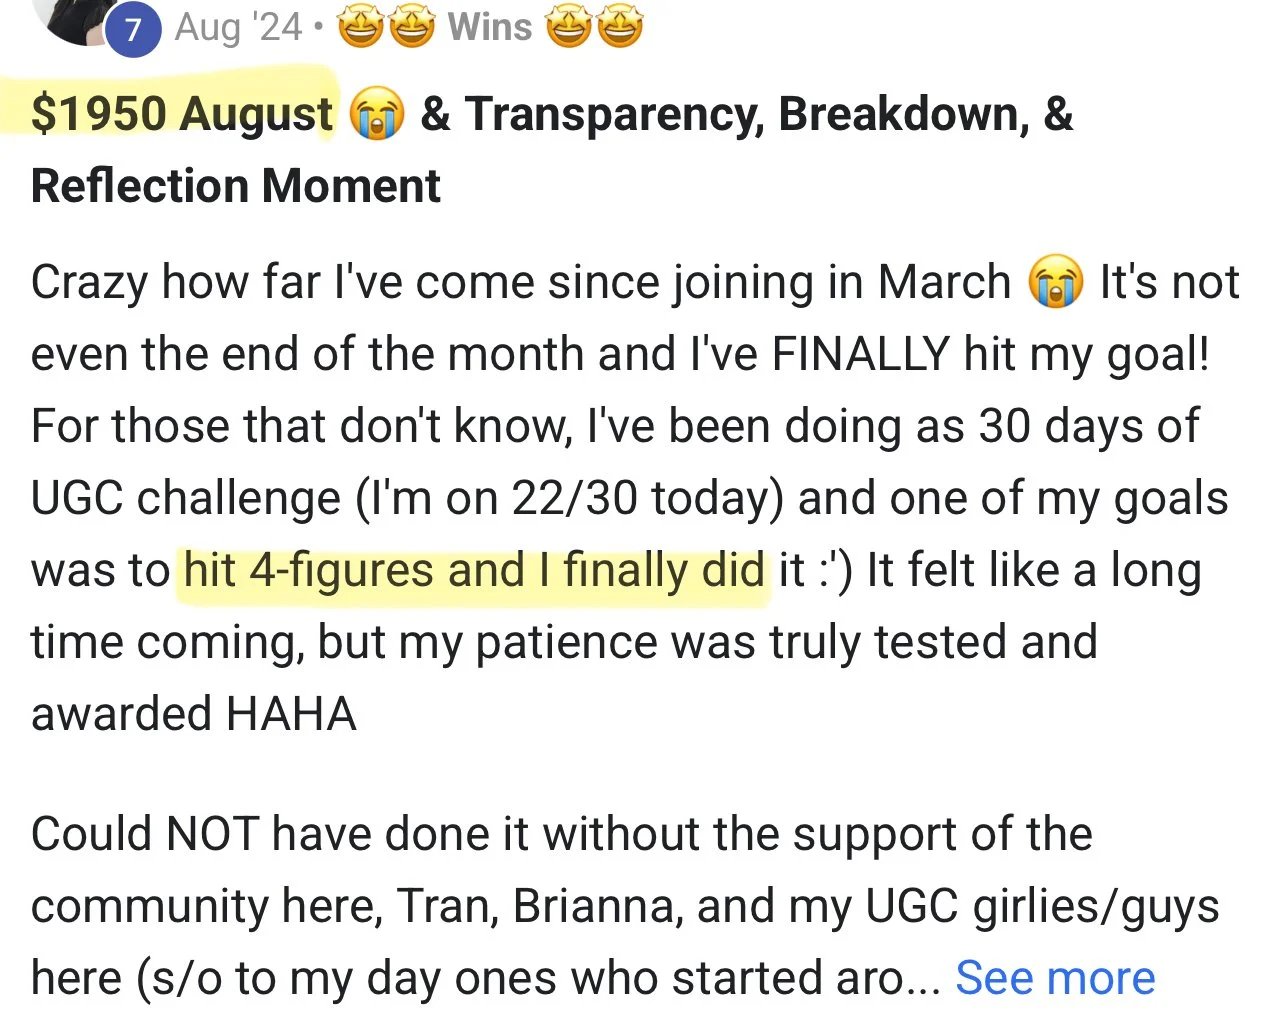The height and width of the screenshot is (1021, 1284).
Task: Click the word 'FINALLY' in the post
Action: tap(860, 354)
